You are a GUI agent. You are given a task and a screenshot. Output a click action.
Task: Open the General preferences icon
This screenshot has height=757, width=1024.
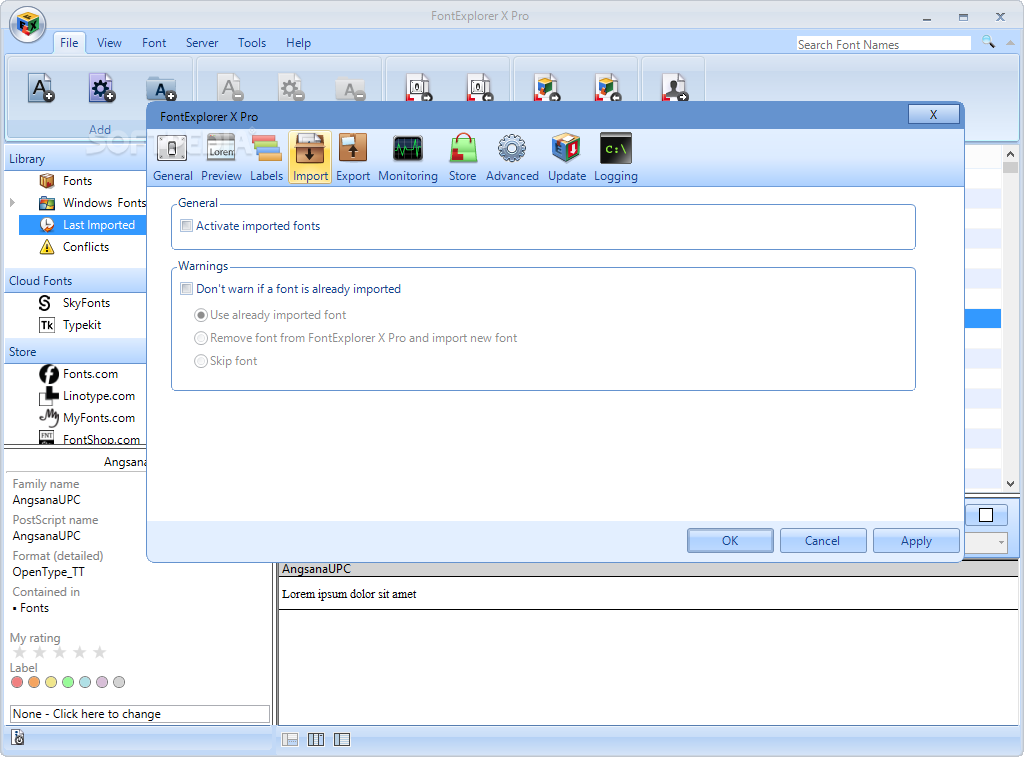pyautogui.click(x=172, y=157)
